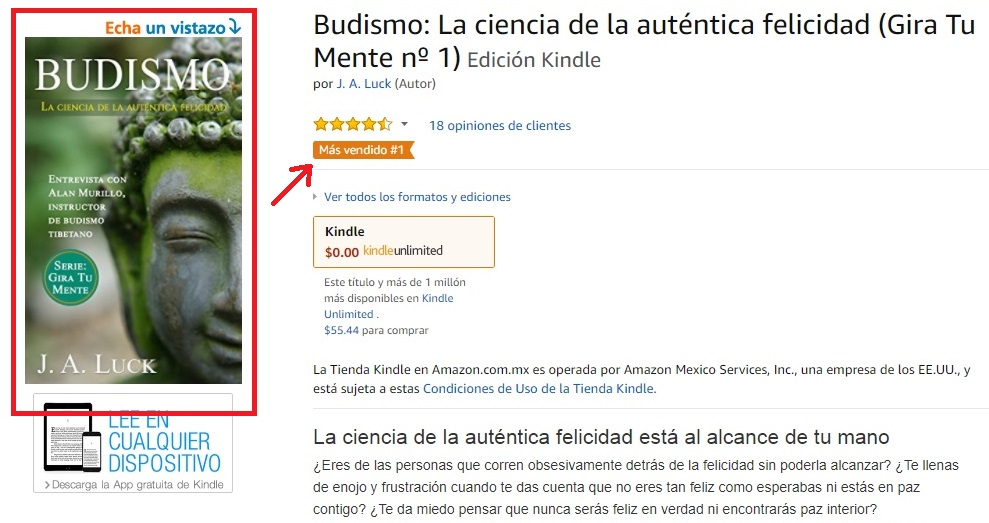Image resolution: width=989 pixels, height=523 pixels.
Task: Open Condiciones de Uso de la Tienda Kindle
Action: (539, 389)
